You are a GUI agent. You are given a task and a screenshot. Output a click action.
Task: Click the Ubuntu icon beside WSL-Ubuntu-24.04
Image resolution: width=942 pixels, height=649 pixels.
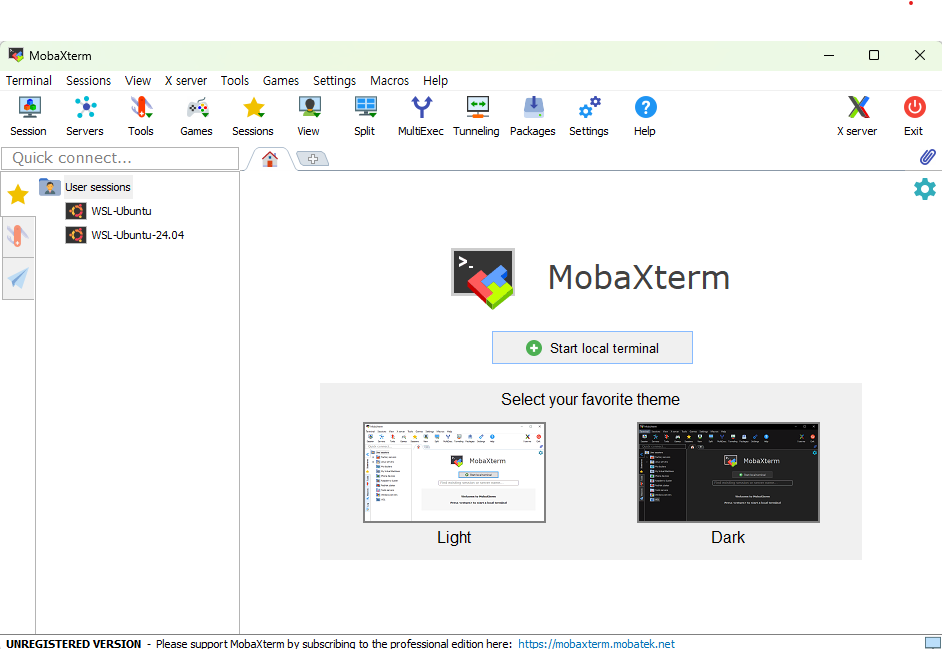pyautogui.click(x=76, y=235)
